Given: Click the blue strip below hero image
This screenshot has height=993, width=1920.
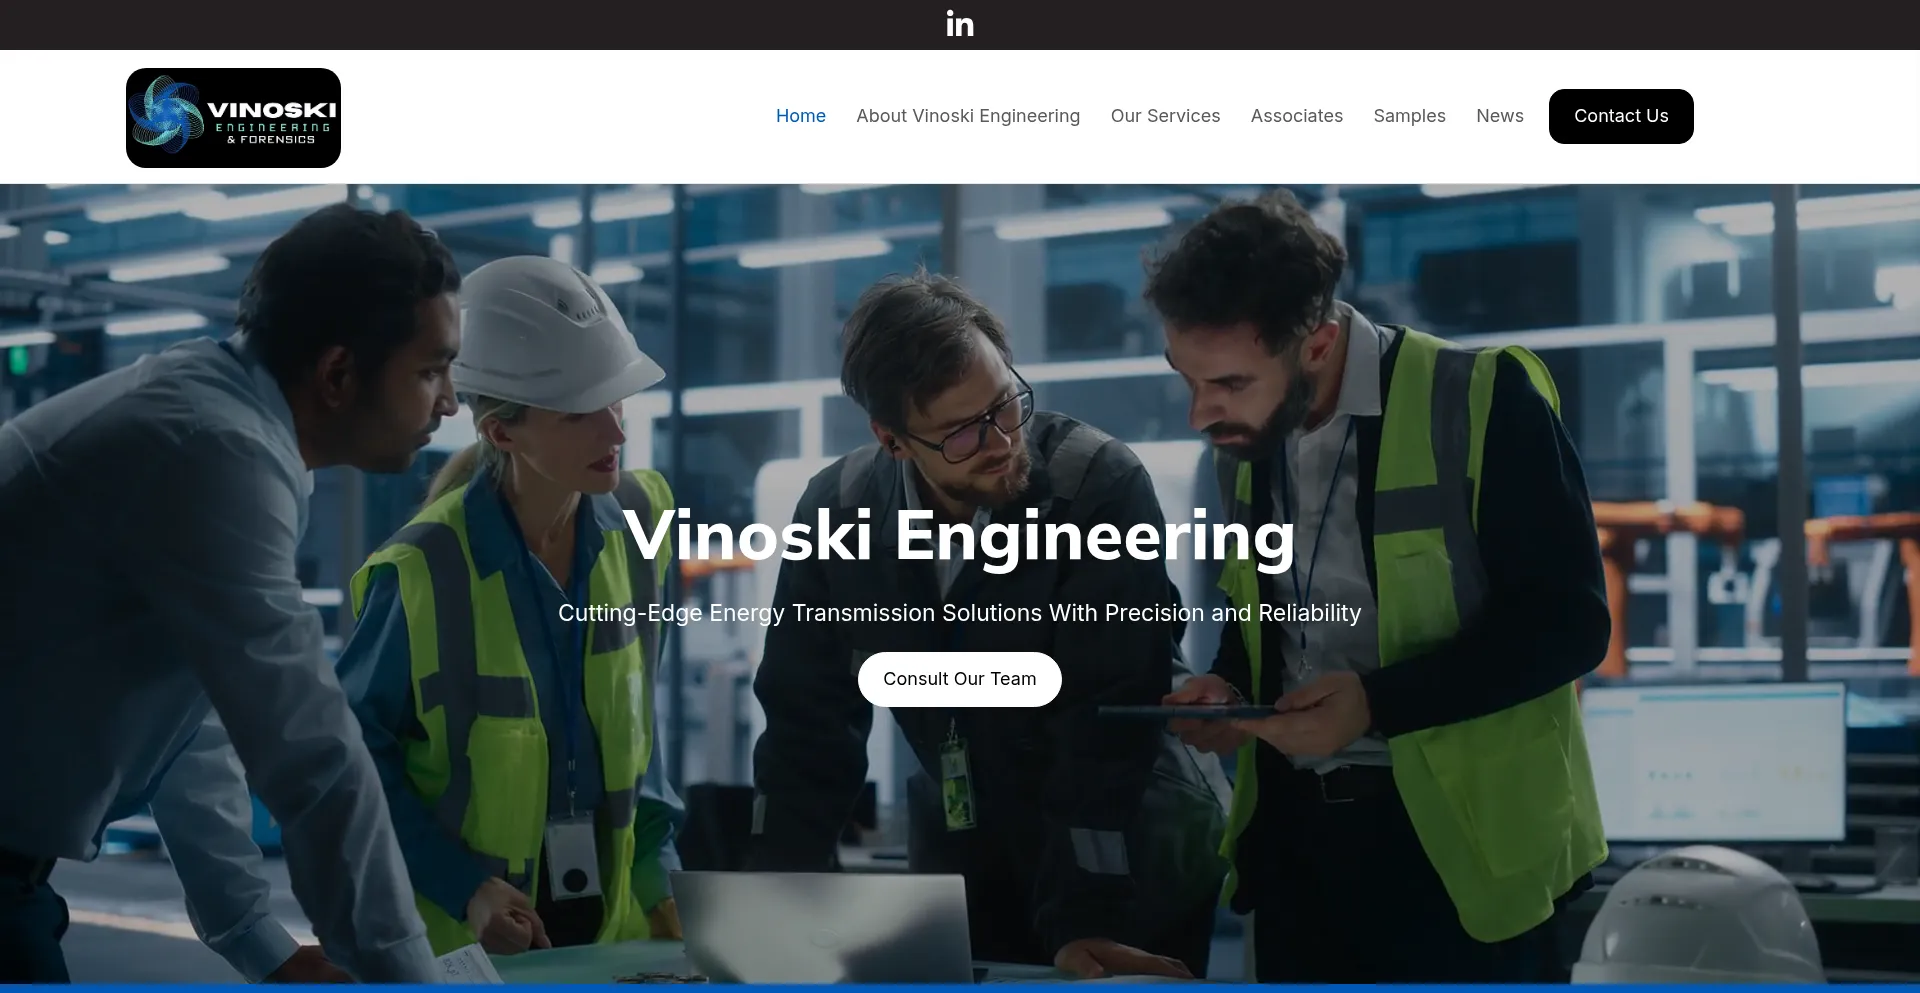Looking at the screenshot, I should (x=960, y=988).
